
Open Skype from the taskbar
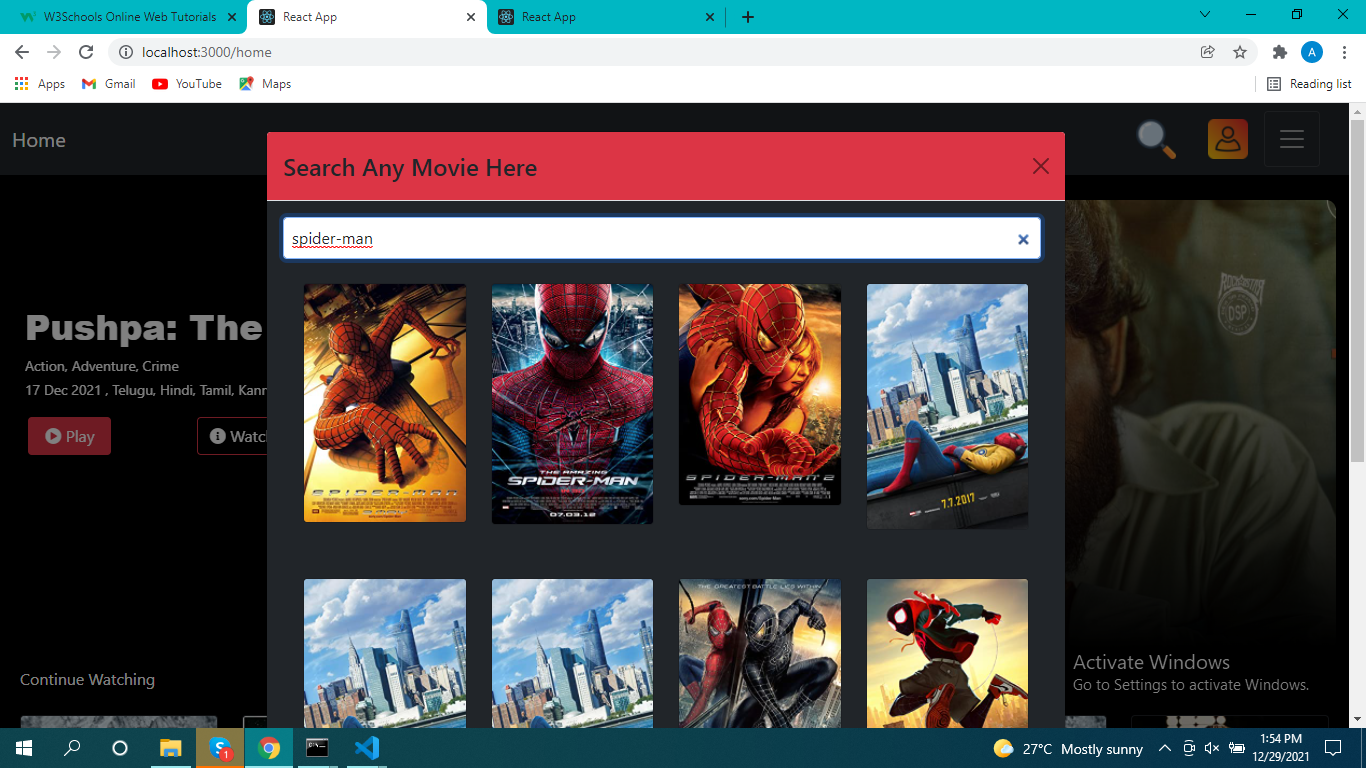pyautogui.click(x=219, y=748)
